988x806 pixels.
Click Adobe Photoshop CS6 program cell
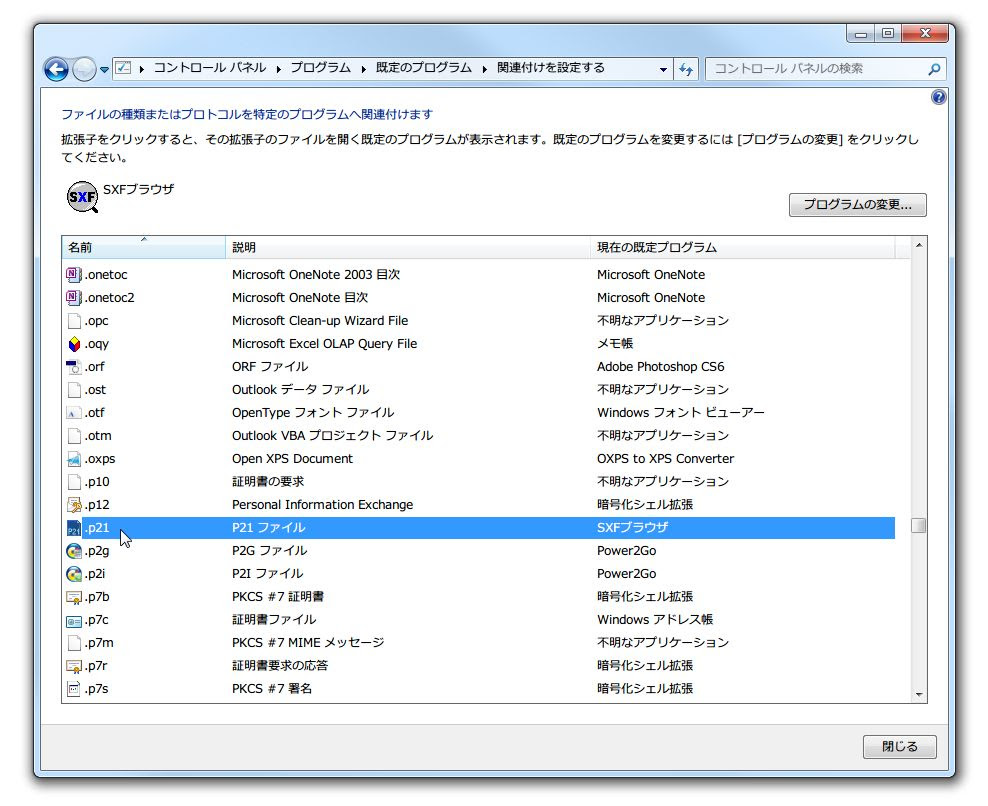pyautogui.click(x=660, y=367)
